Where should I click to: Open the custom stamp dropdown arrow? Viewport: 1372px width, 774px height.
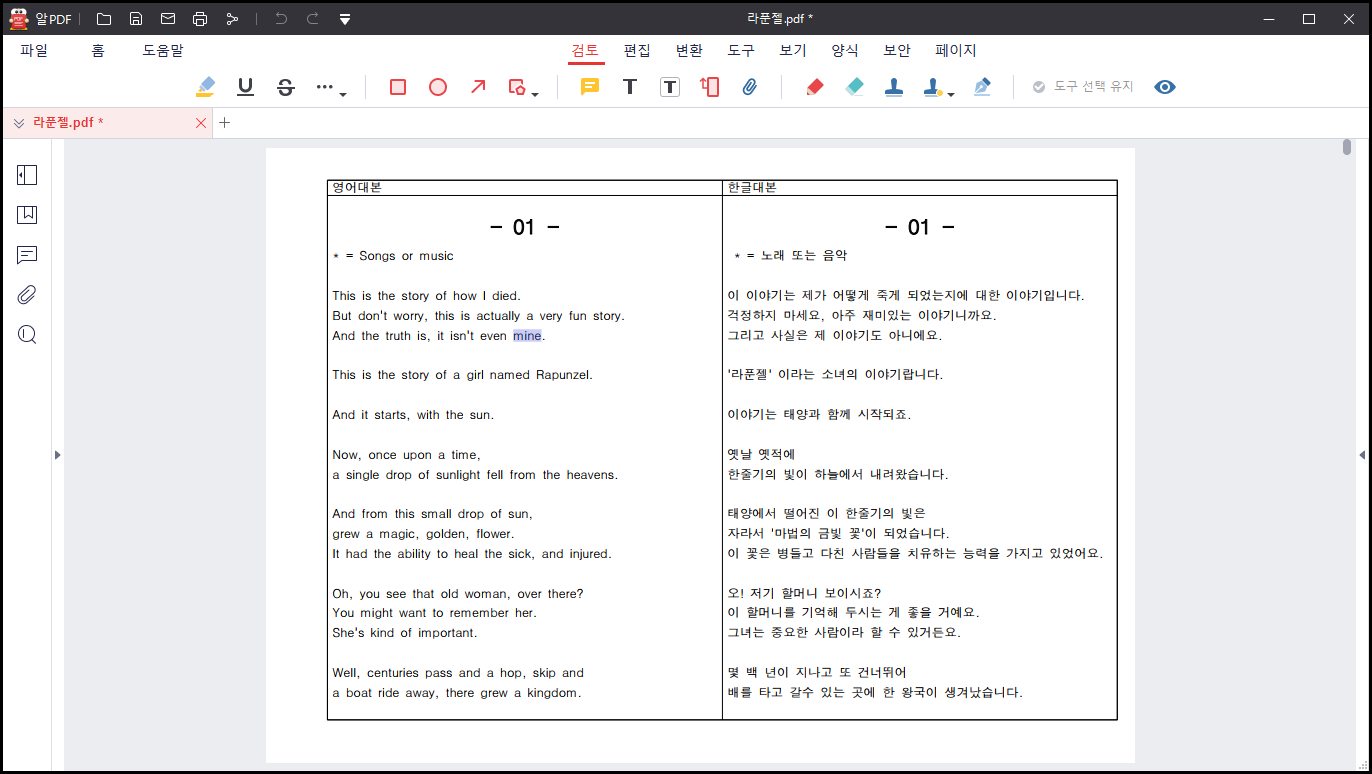(x=951, y=94)
